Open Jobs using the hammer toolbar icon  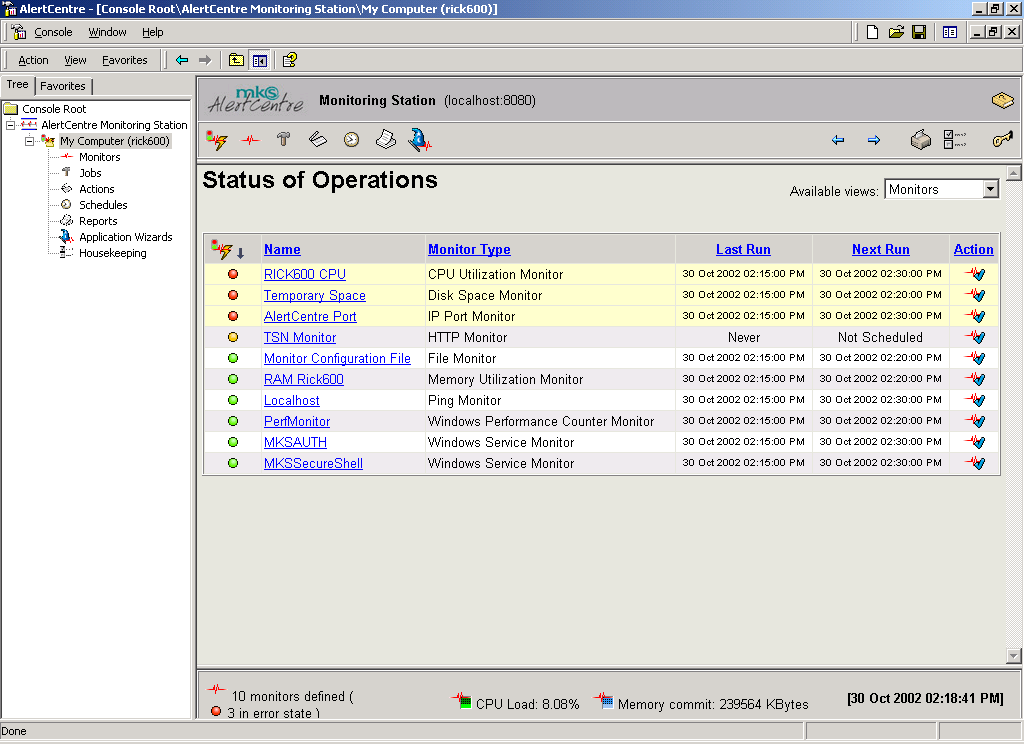(x=283, y=140)
